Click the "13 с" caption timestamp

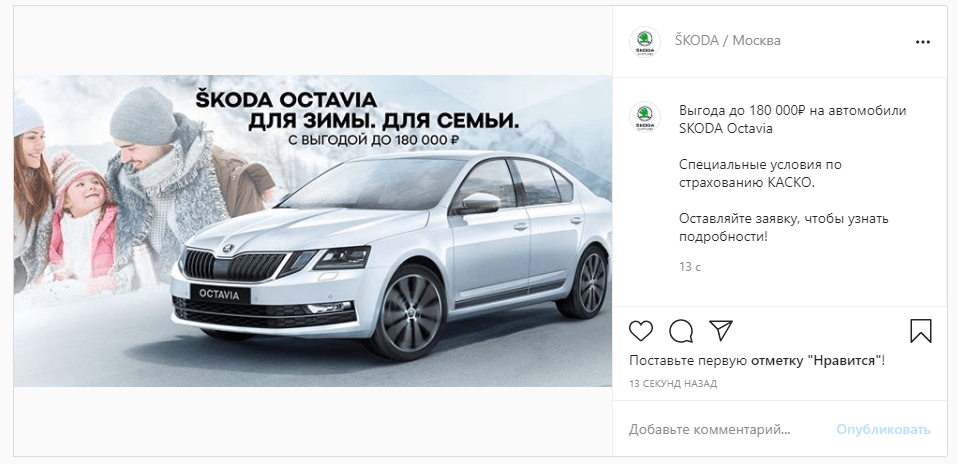pos(690,267)
